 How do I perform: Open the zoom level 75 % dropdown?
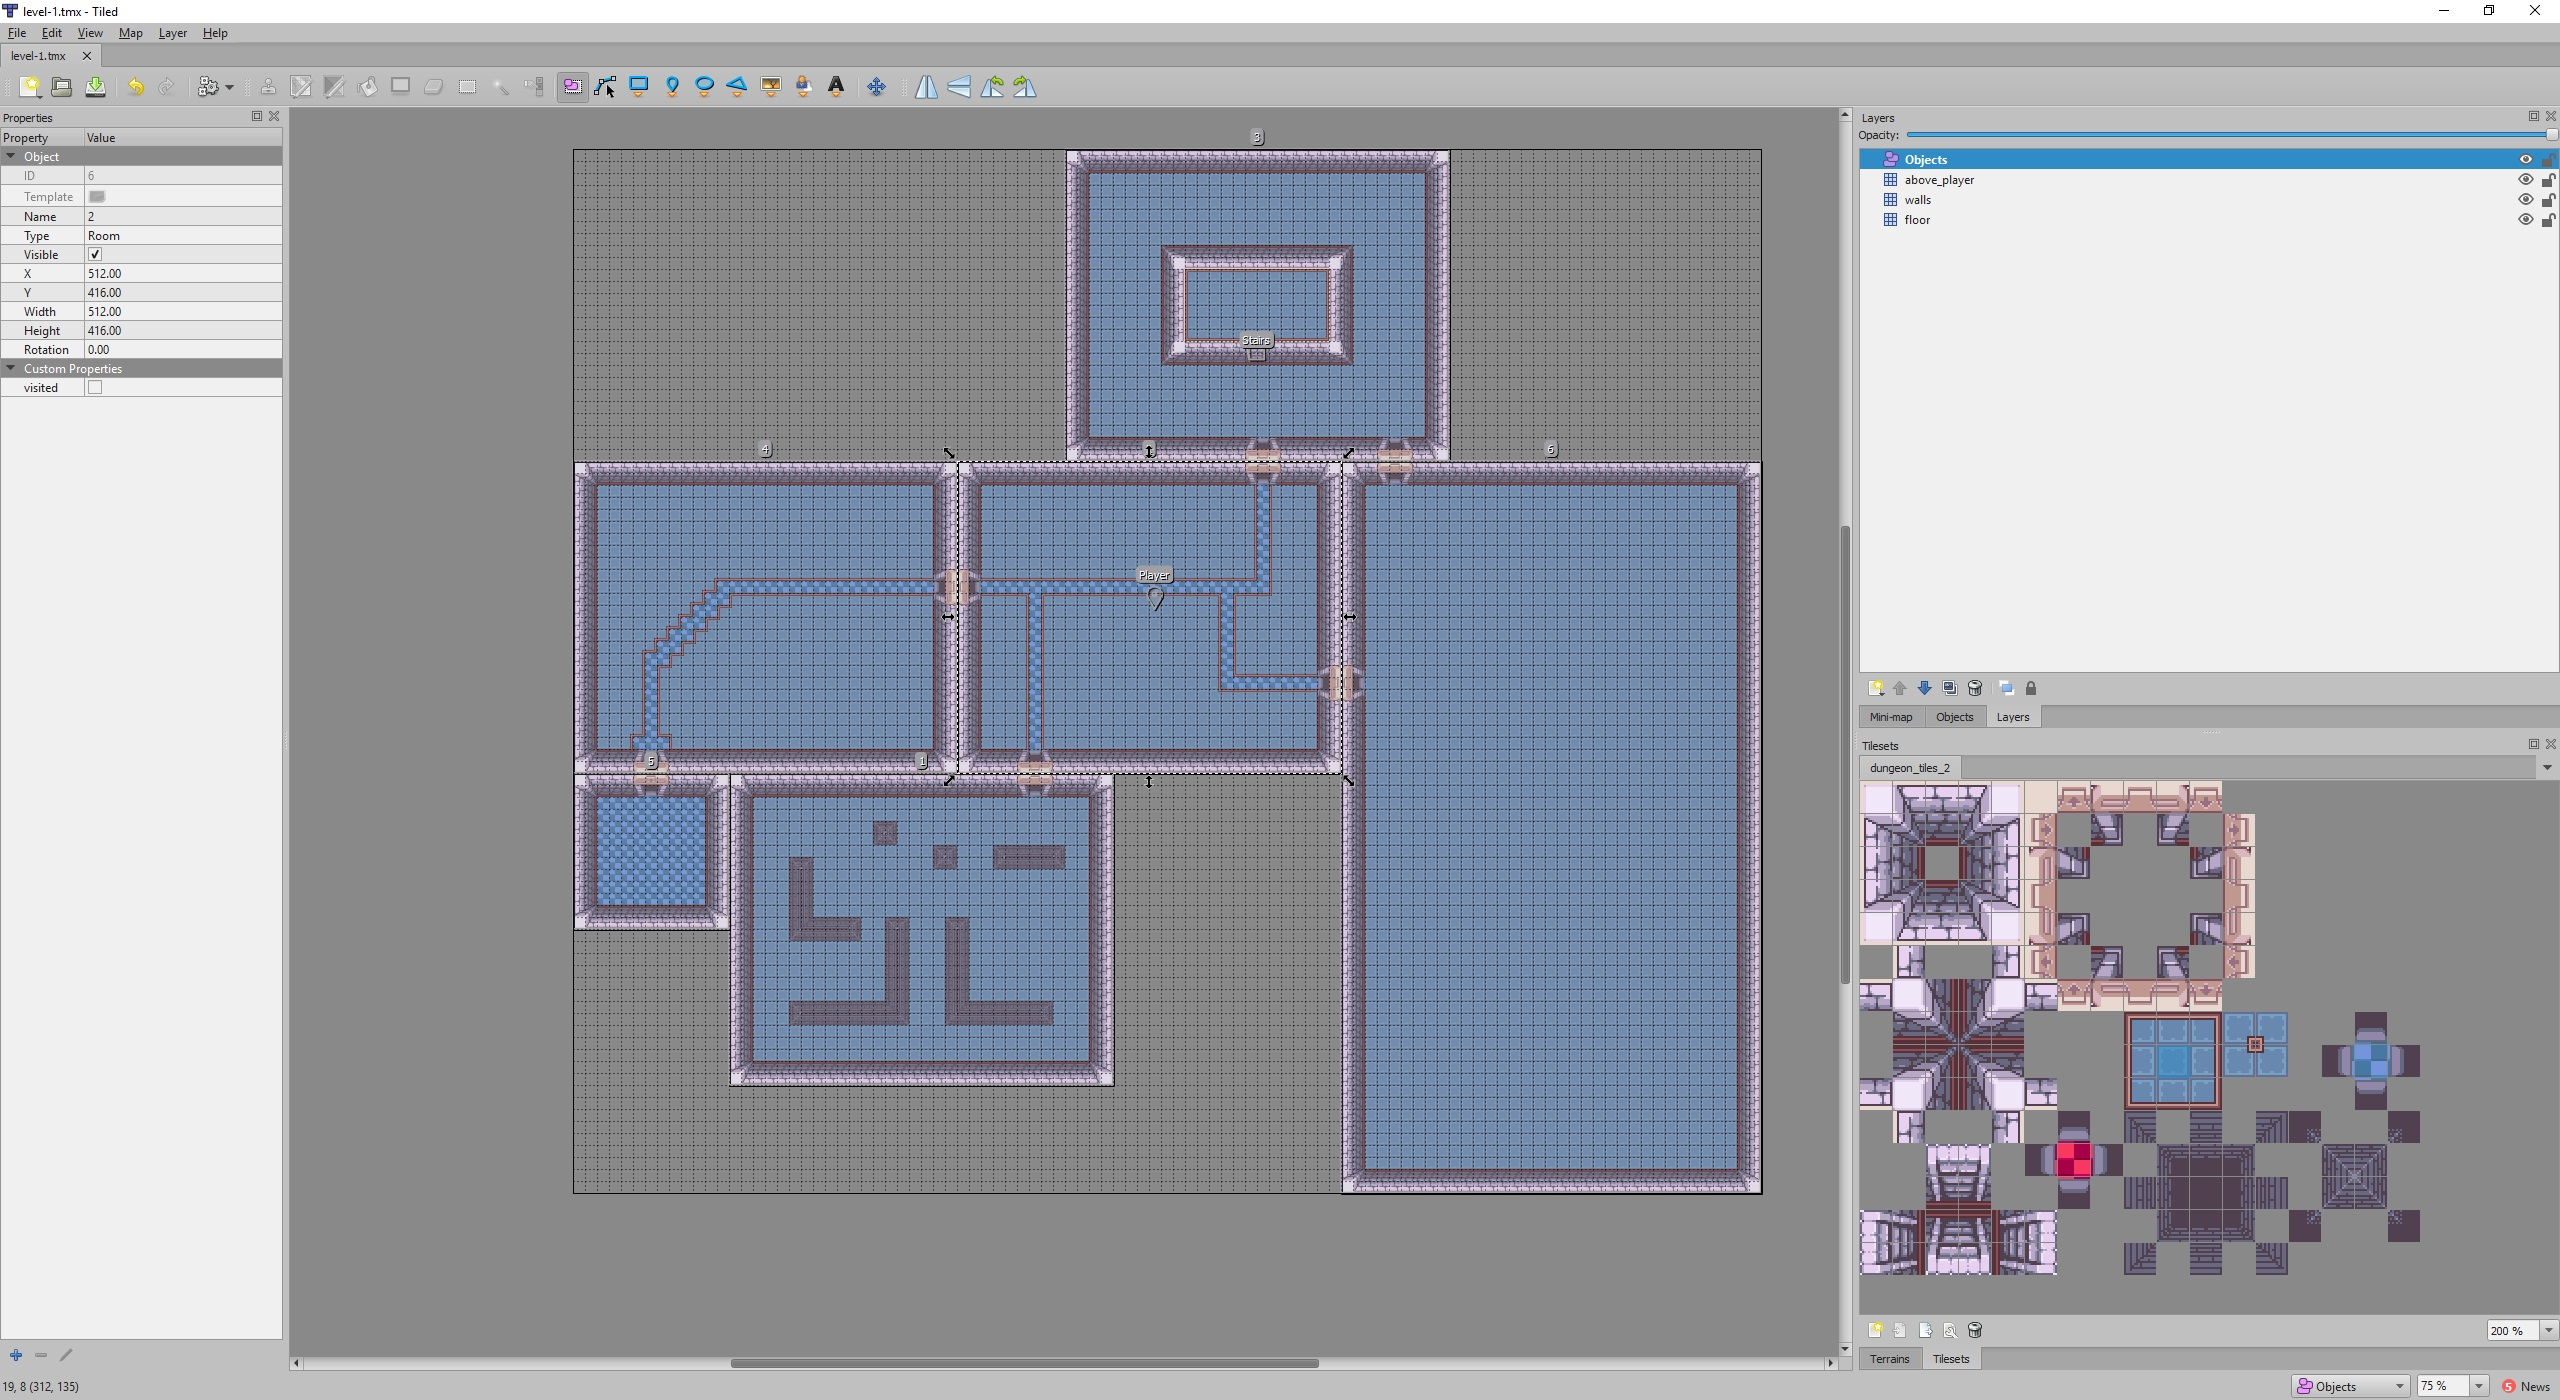2478,1386
